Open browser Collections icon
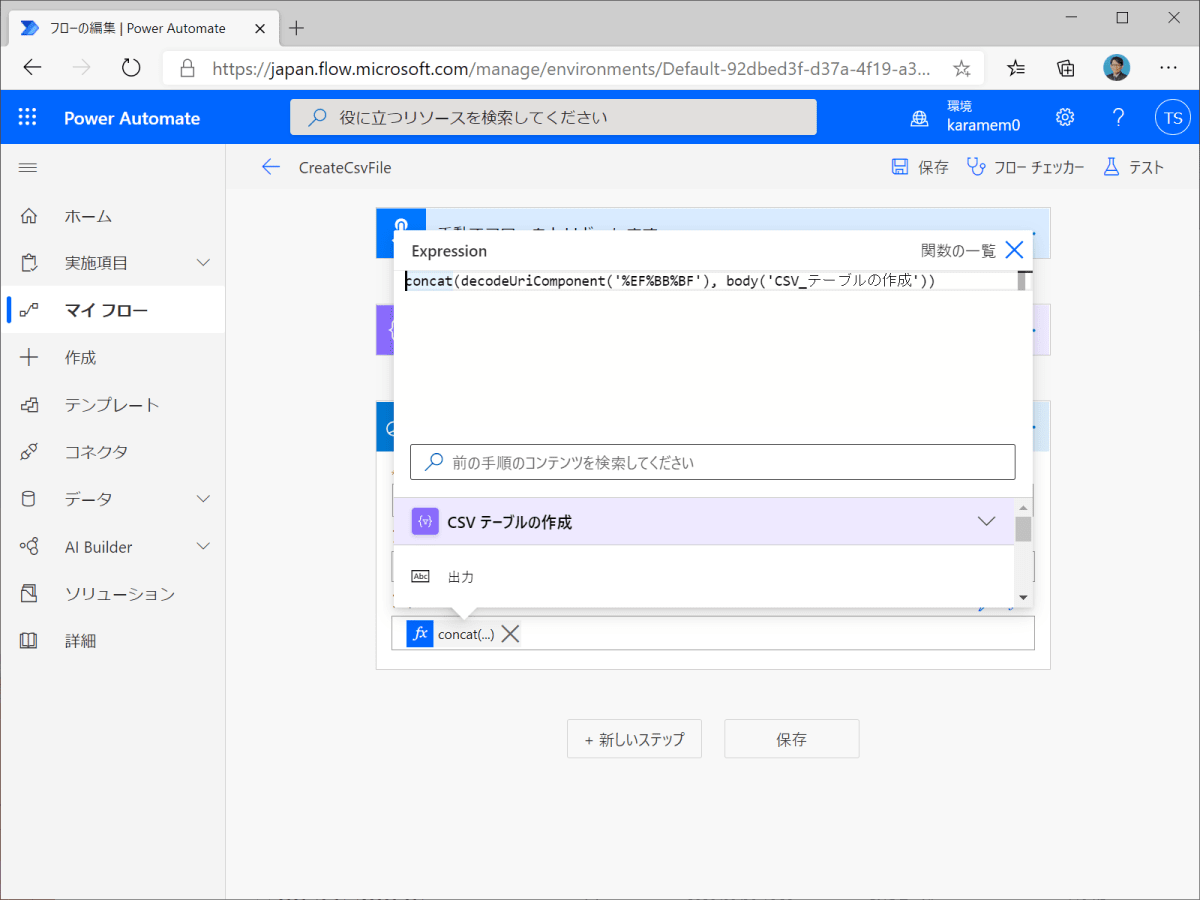1200x900 pixels. [1066, 68]
